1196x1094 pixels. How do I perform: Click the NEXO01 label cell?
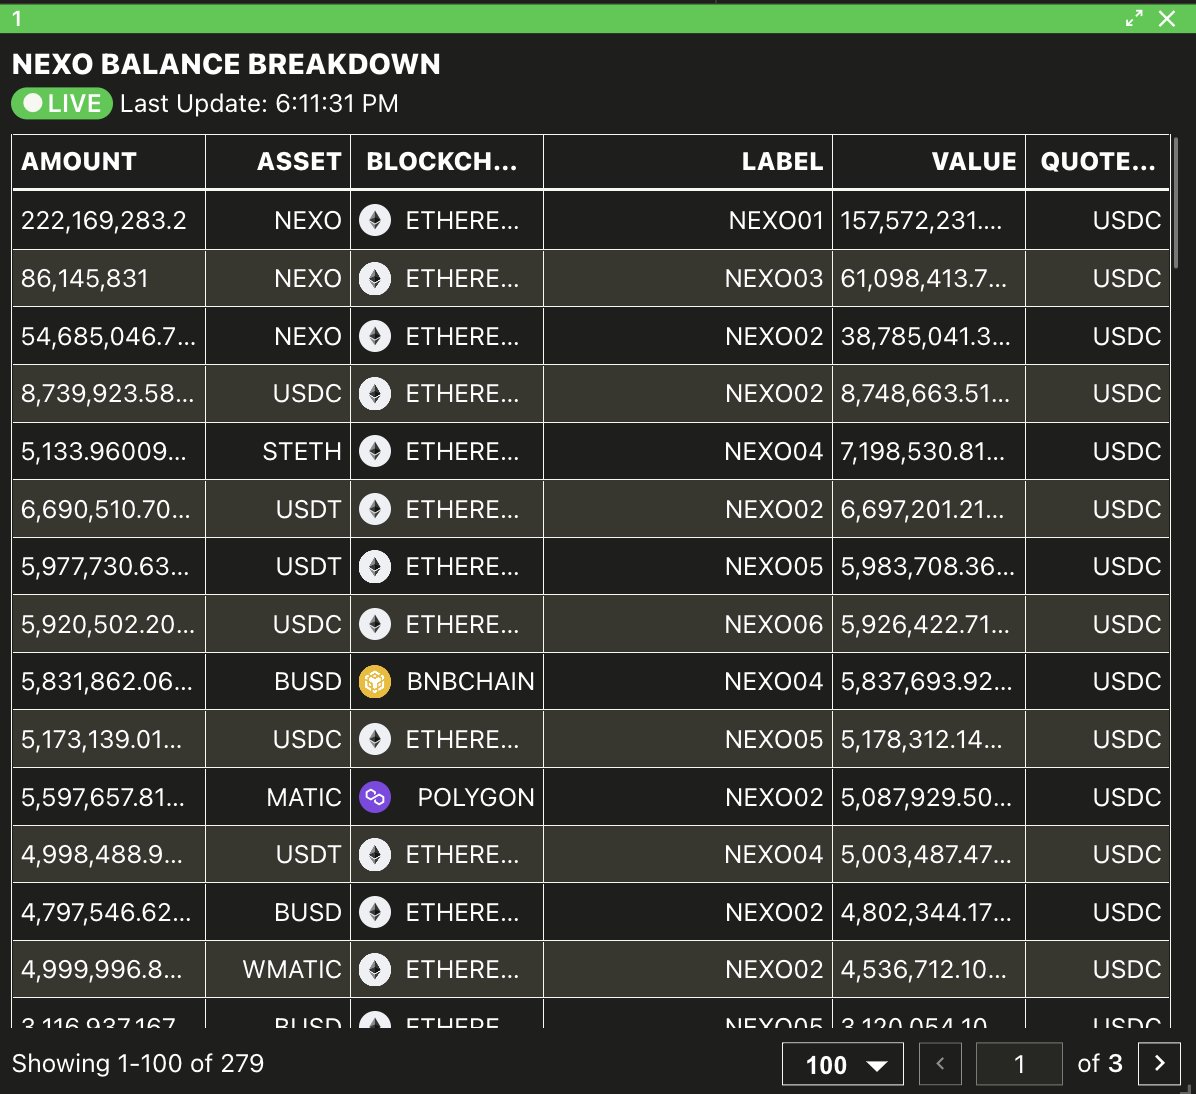688,220
